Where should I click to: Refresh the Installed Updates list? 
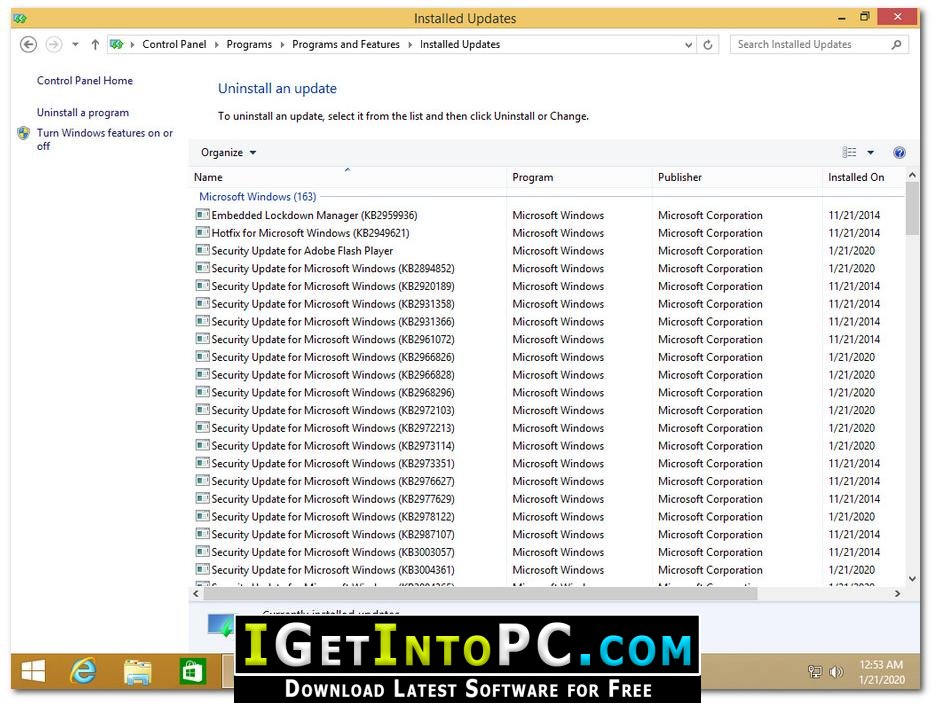coord(708,45)
